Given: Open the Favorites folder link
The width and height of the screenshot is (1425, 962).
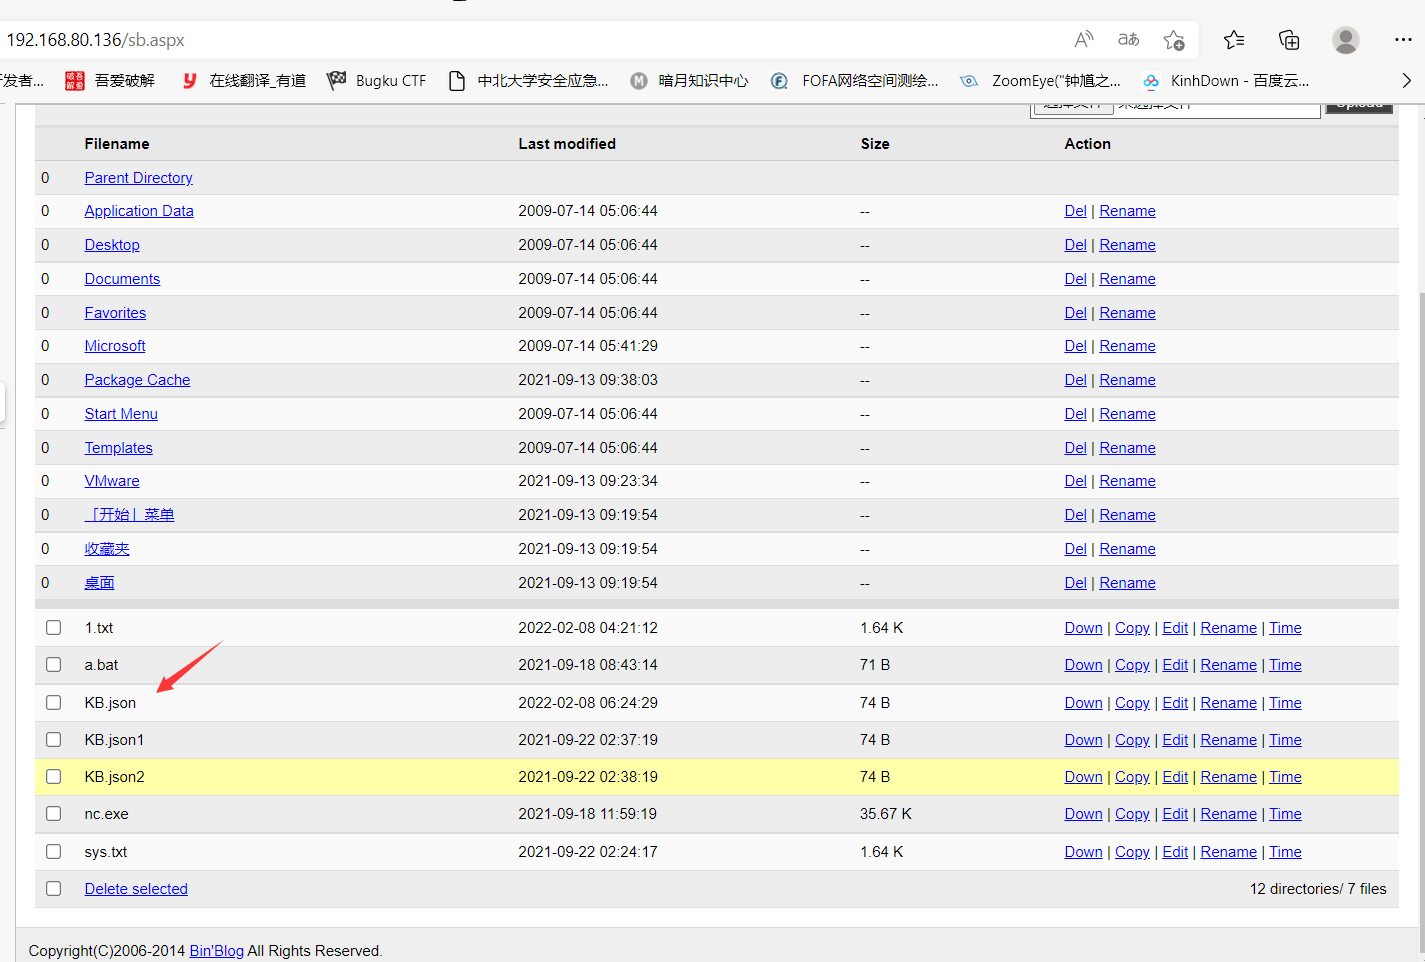Looking at the screenshot, I should click(115, 313).
